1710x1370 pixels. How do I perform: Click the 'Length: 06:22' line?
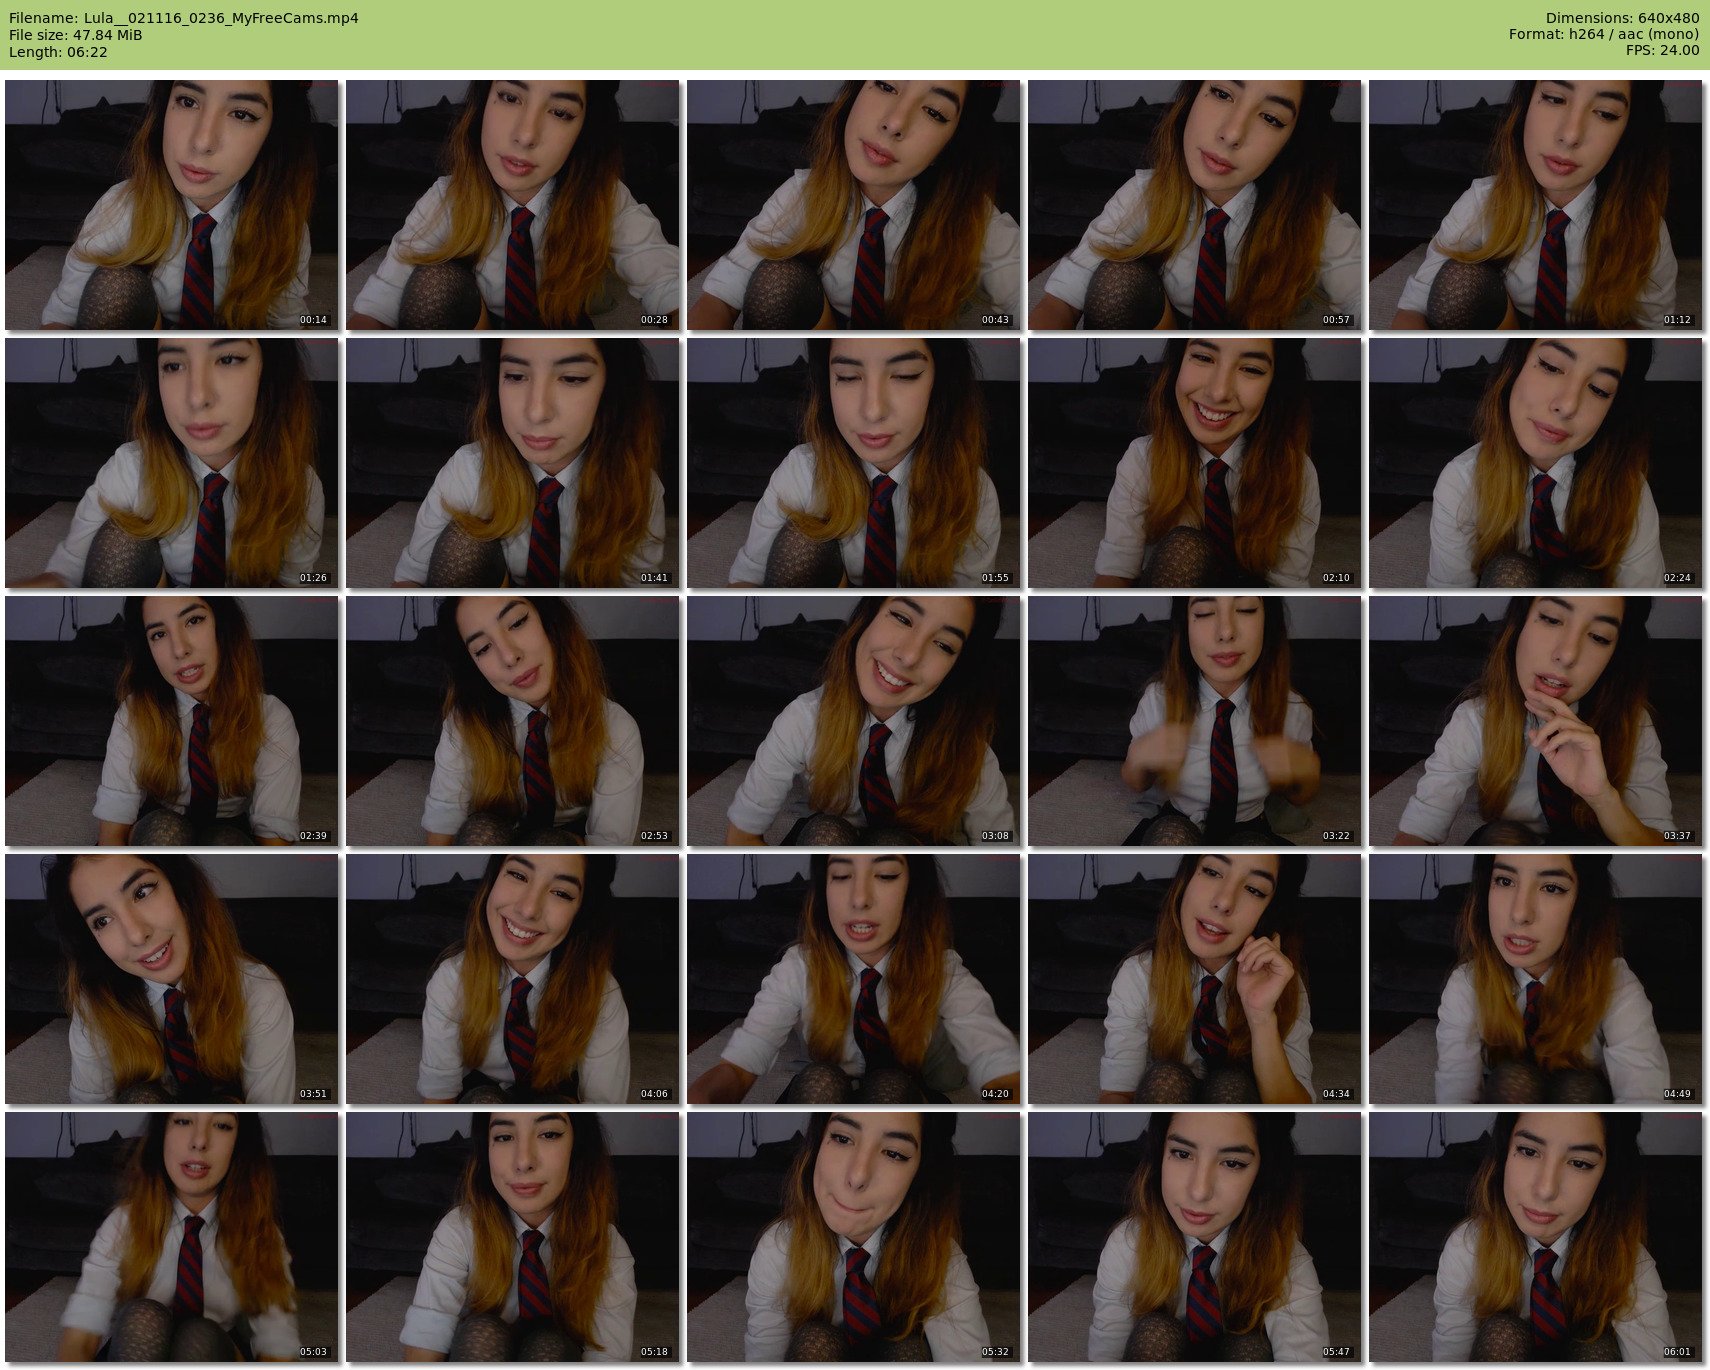click(x=58, y=52)
